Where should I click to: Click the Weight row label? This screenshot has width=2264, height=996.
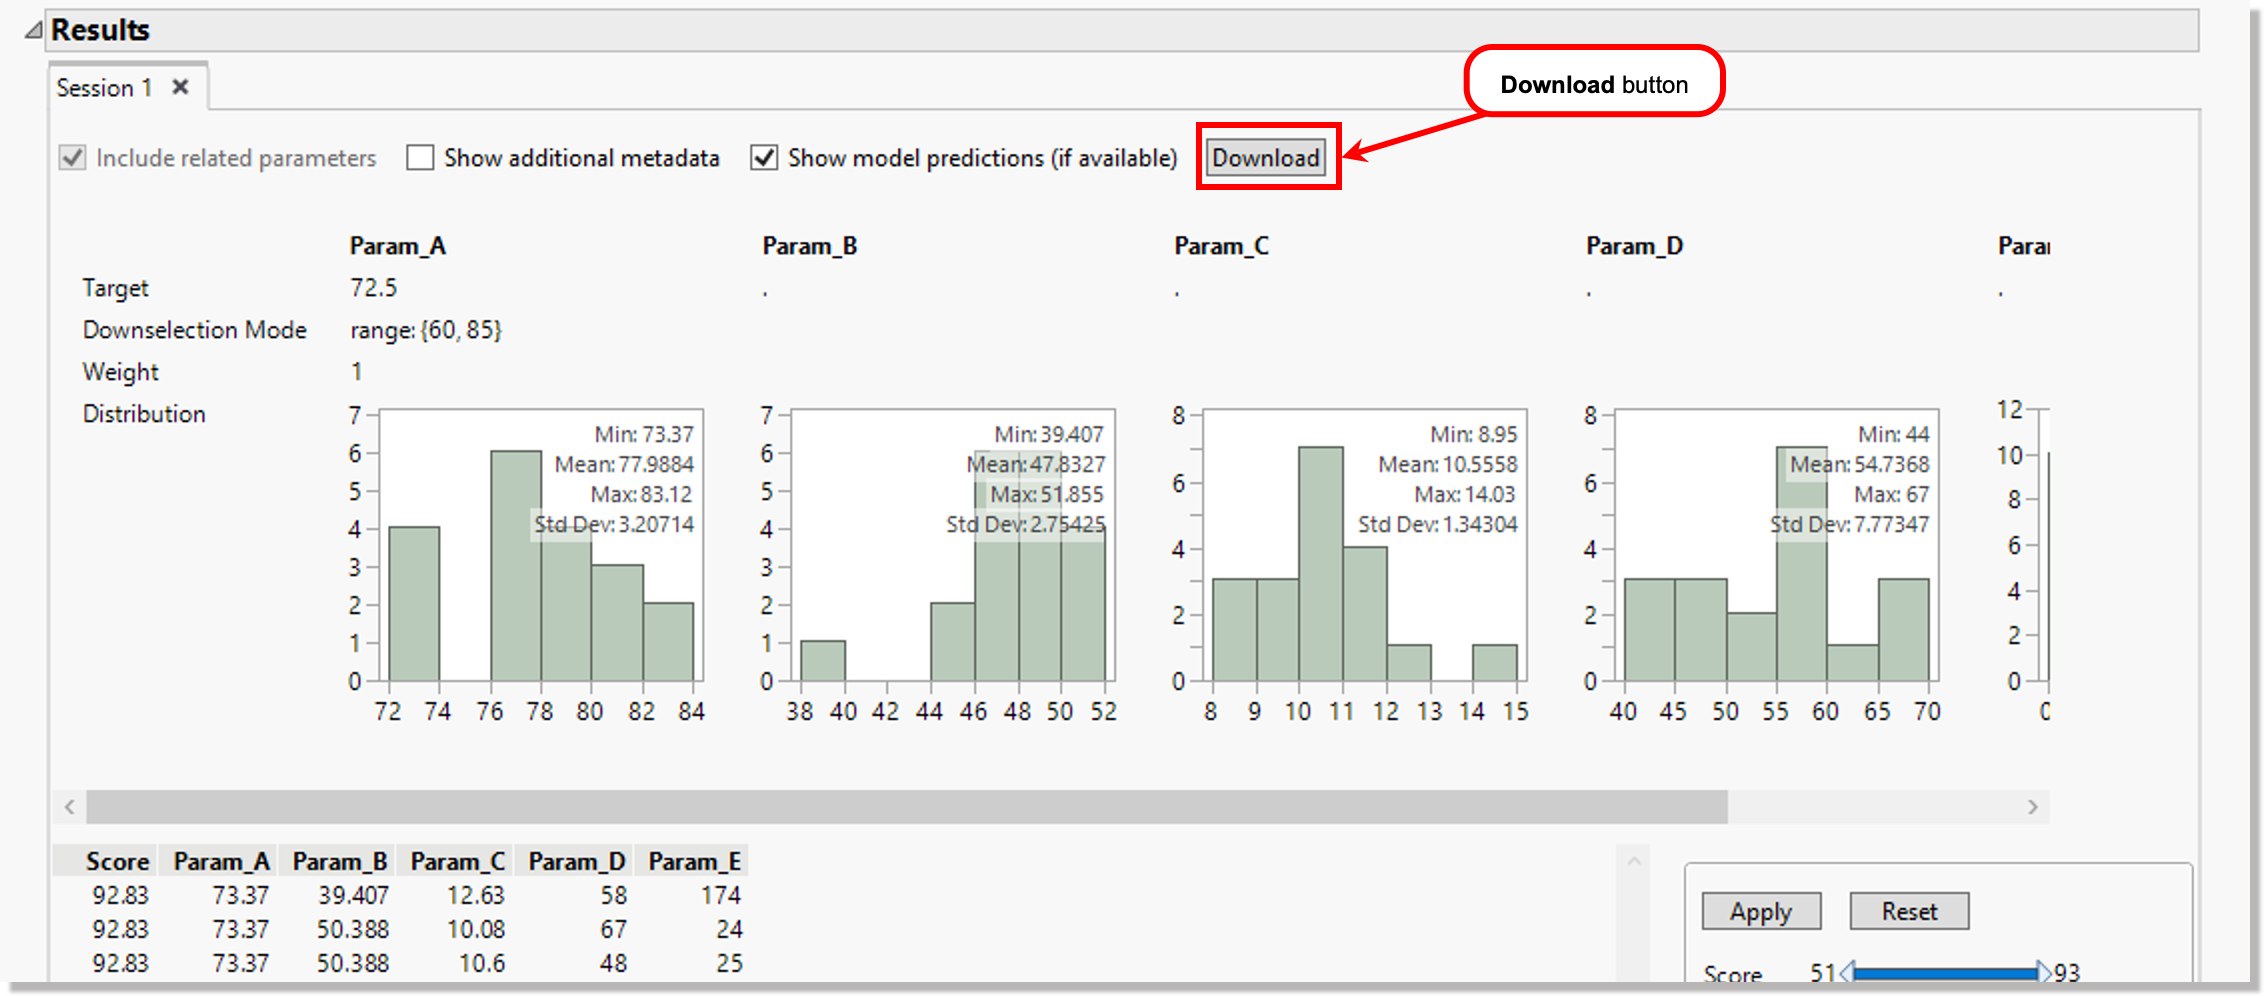[x=121, y=372]
